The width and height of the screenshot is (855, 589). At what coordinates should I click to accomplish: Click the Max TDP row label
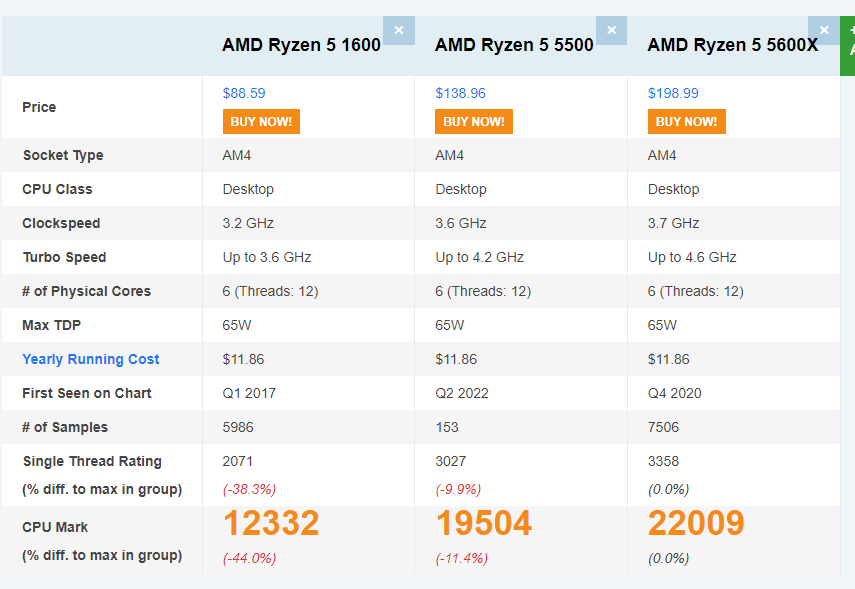(51, 325)
